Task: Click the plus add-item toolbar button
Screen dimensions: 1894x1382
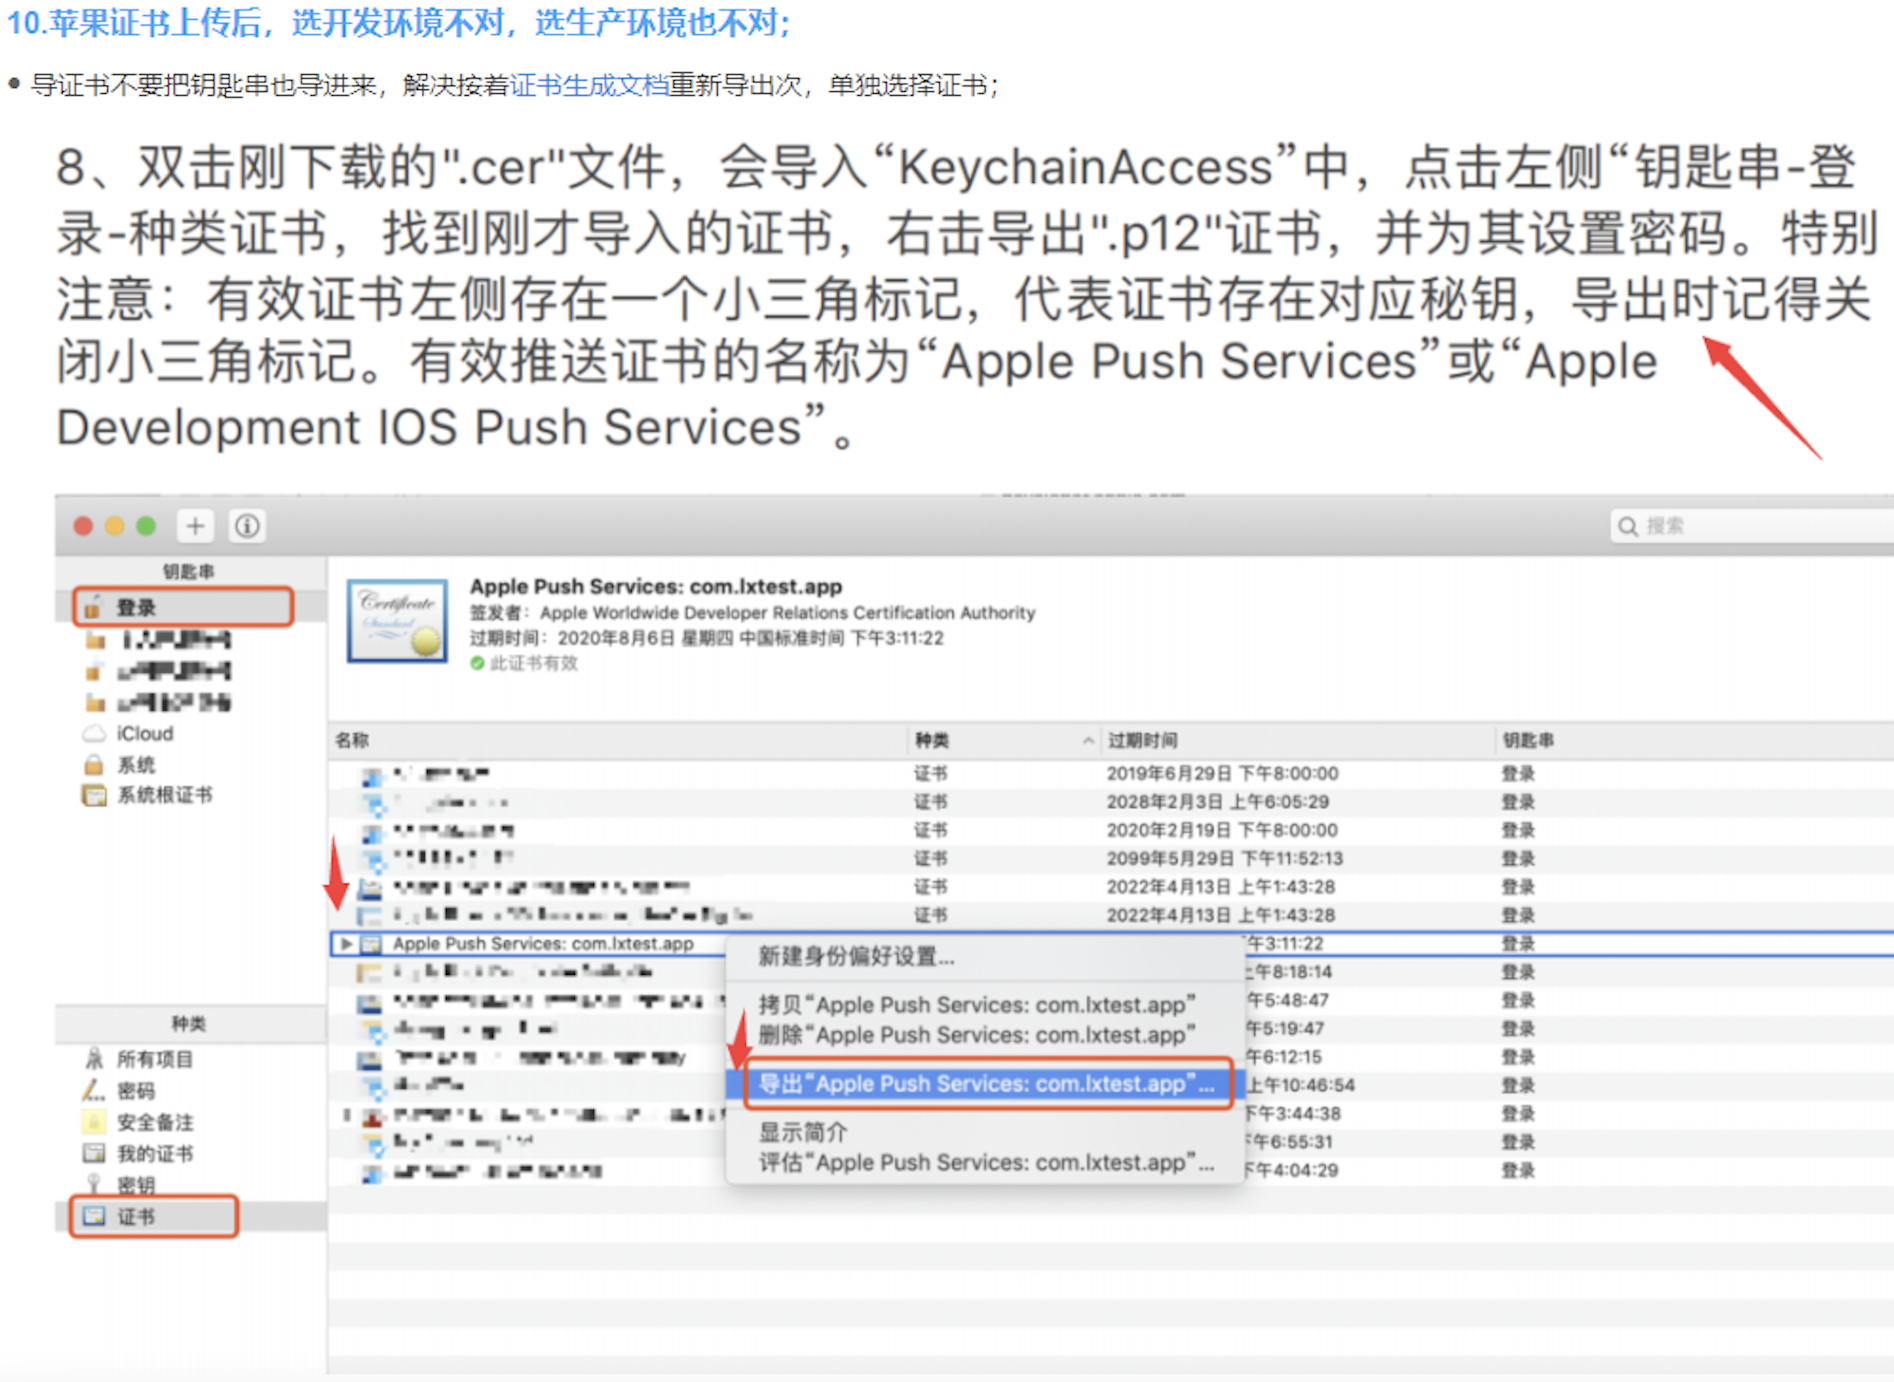Action: coord(195,526)
